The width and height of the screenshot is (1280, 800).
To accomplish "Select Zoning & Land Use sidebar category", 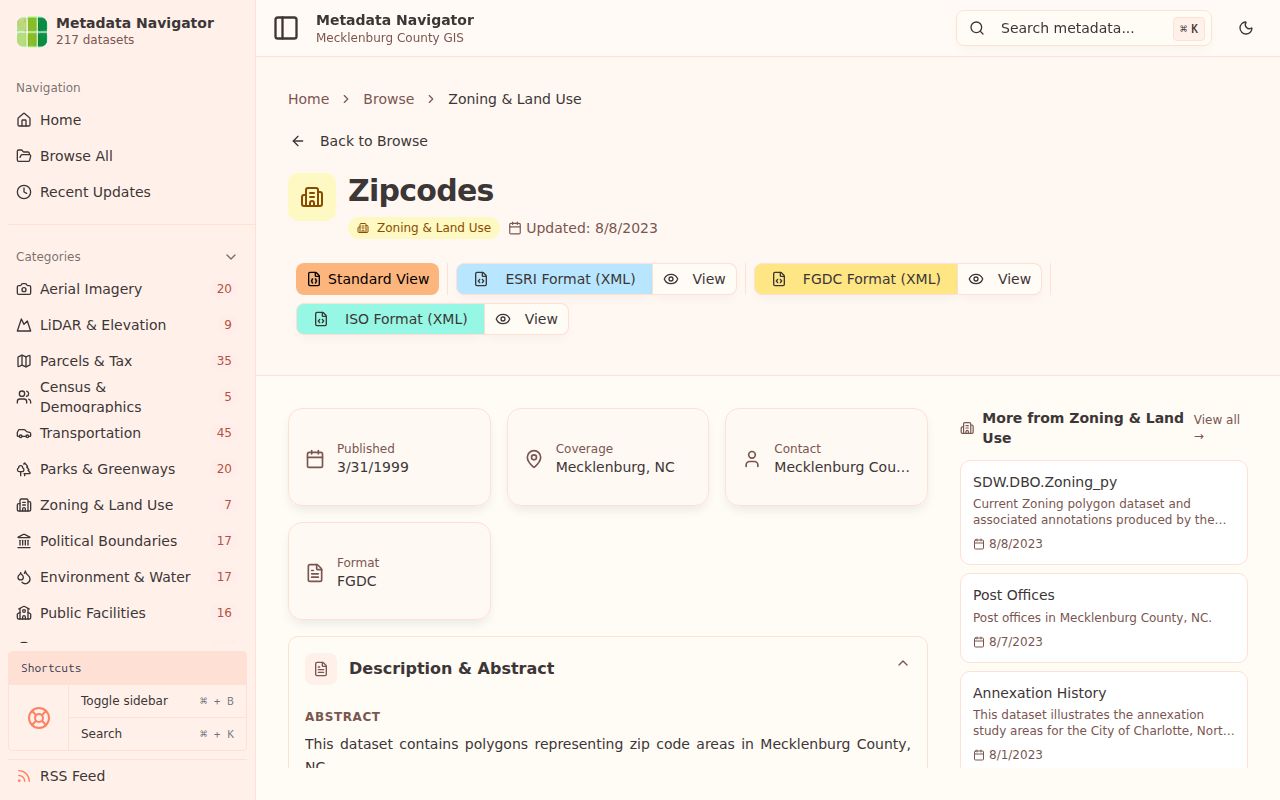I will point(128,505).
